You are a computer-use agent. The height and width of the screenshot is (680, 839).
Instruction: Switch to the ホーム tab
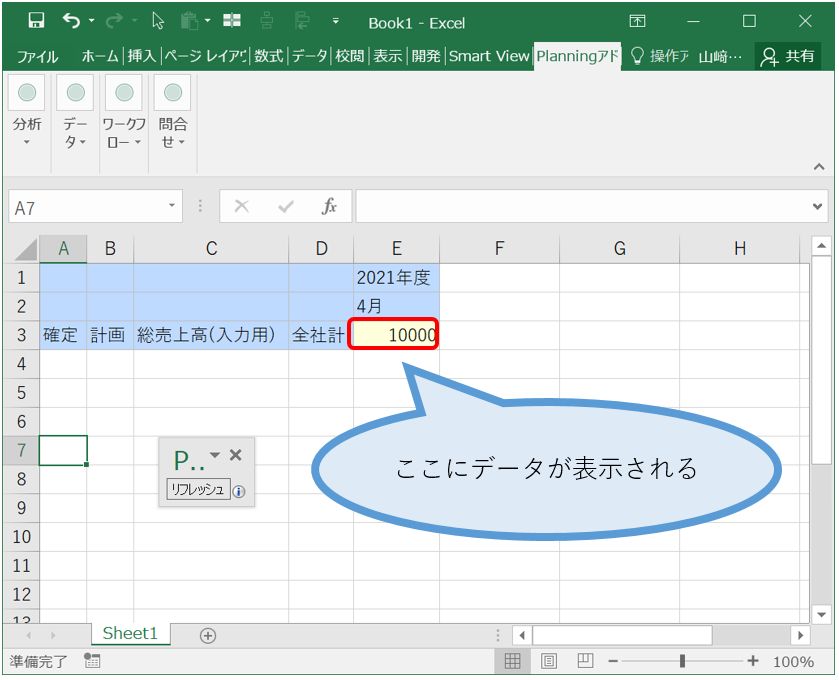click(100, 56)
